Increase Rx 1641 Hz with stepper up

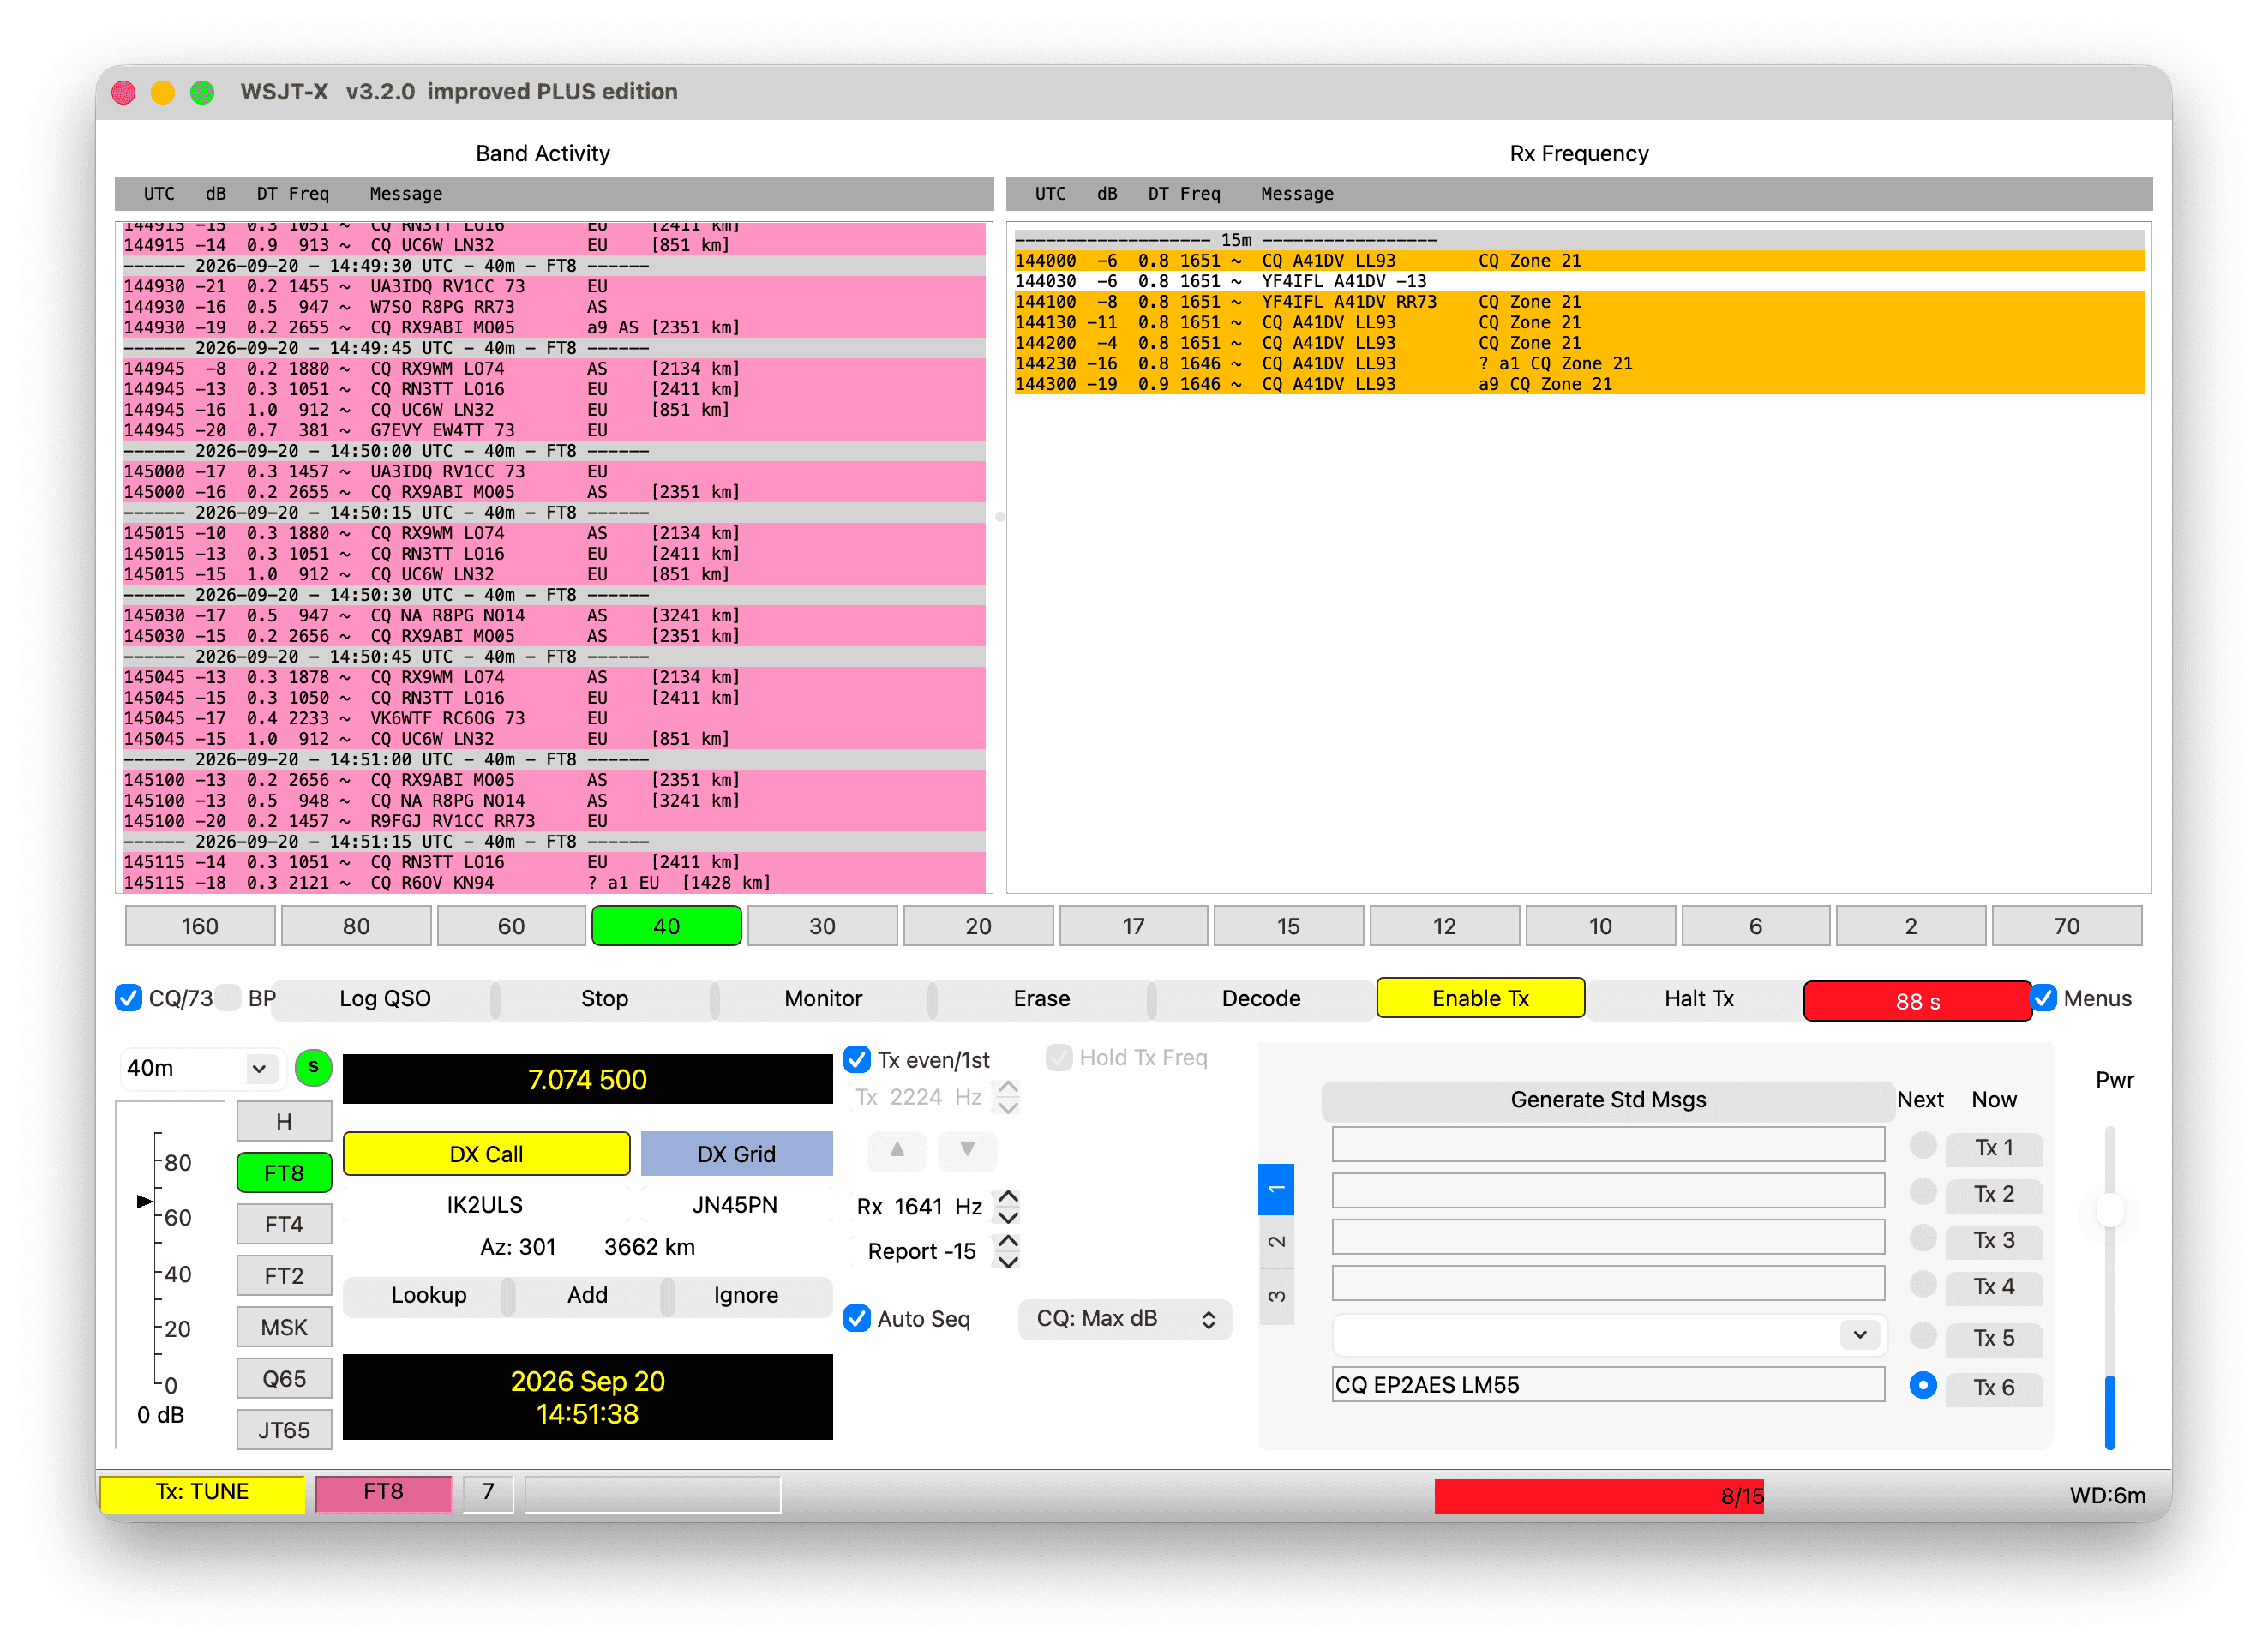point(1008,1197)
